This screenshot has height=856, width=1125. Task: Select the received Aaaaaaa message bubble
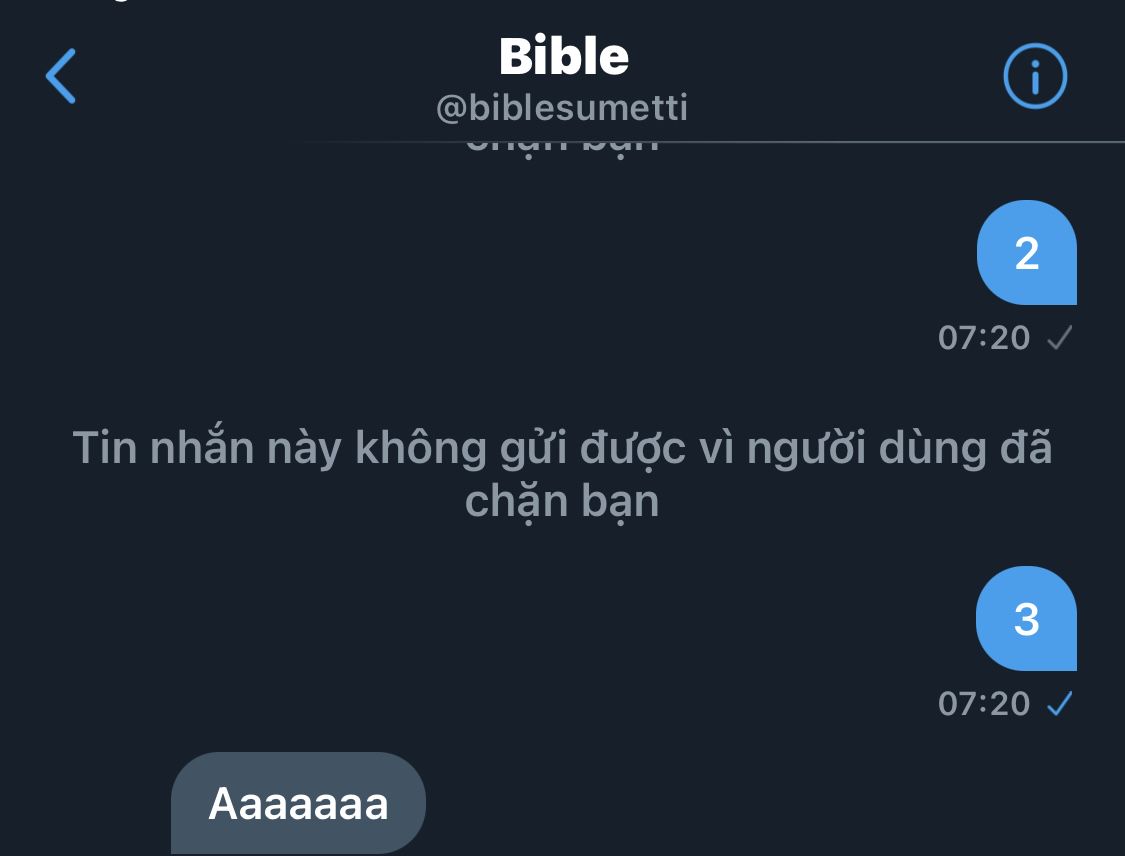(x=298, y=803)
